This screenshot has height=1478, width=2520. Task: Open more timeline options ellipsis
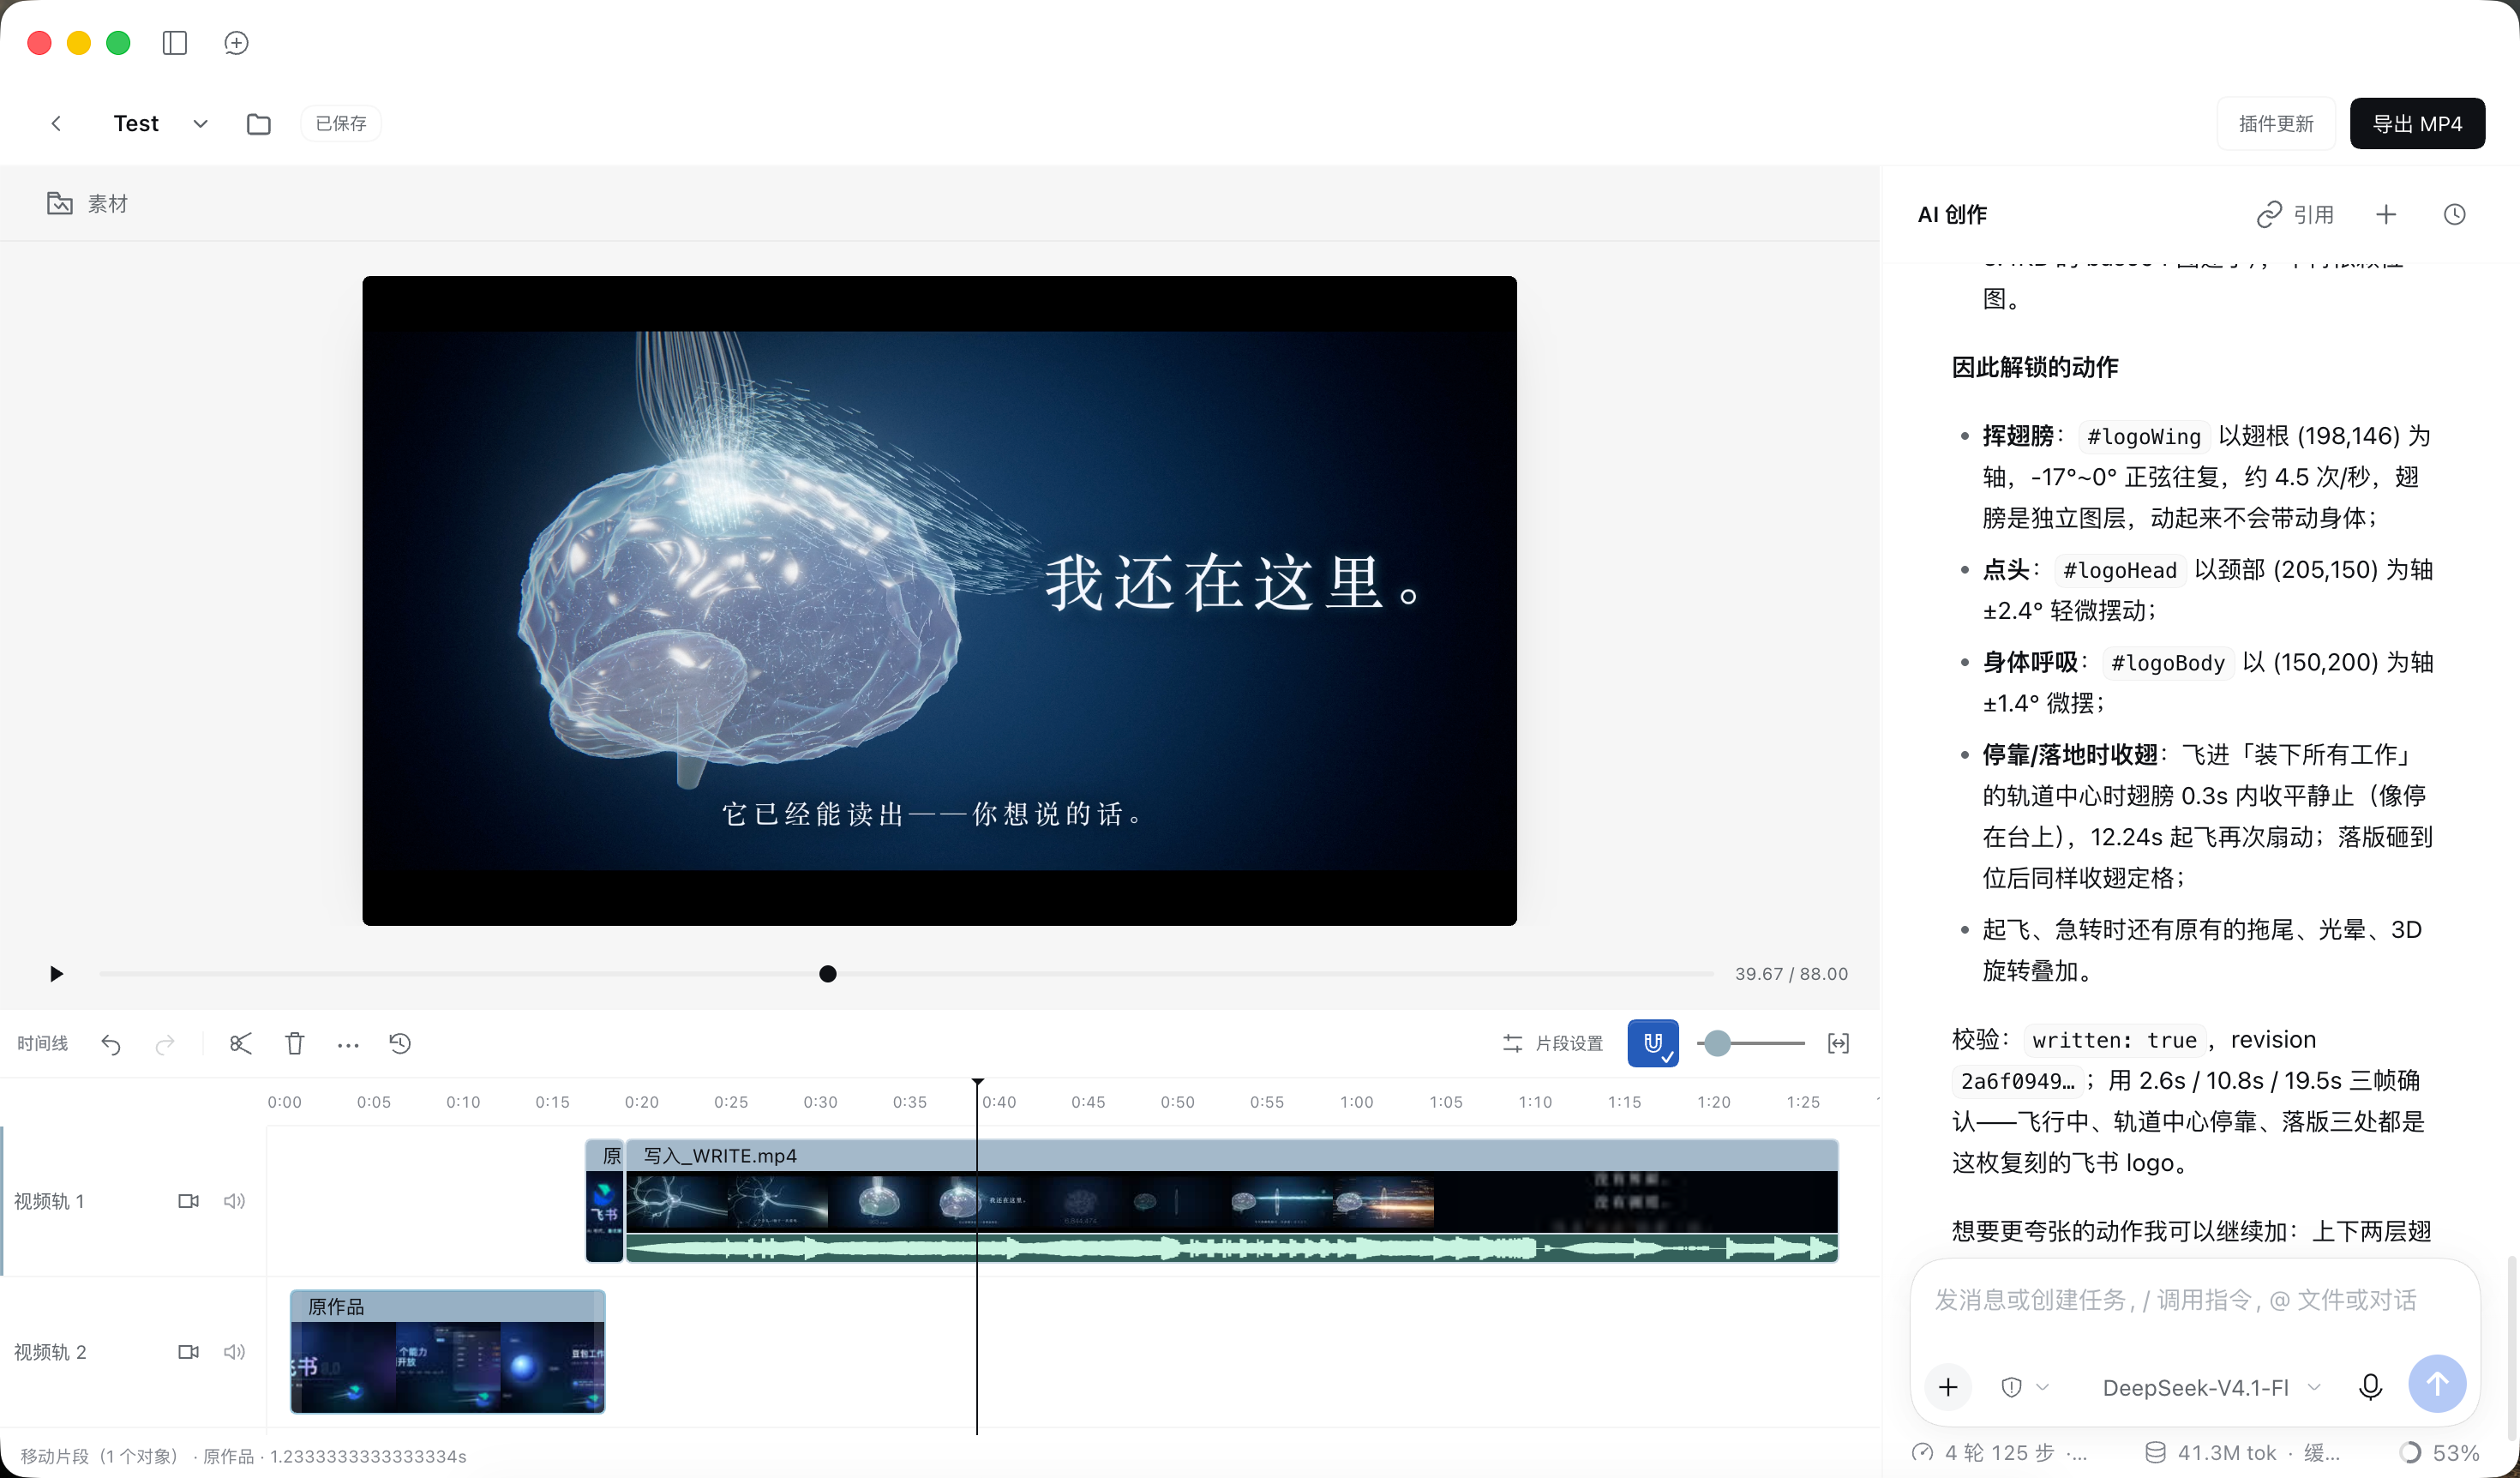point(348,1045)
